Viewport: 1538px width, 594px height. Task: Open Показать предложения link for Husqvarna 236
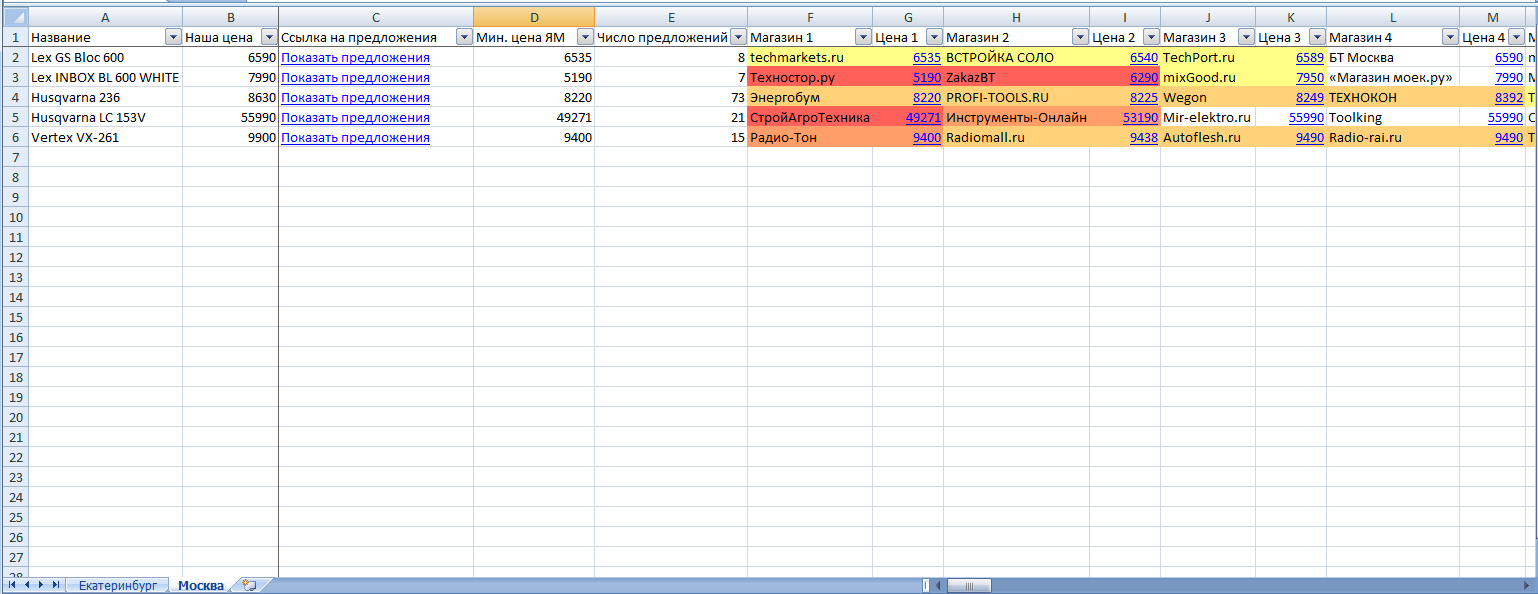point(355,97)
